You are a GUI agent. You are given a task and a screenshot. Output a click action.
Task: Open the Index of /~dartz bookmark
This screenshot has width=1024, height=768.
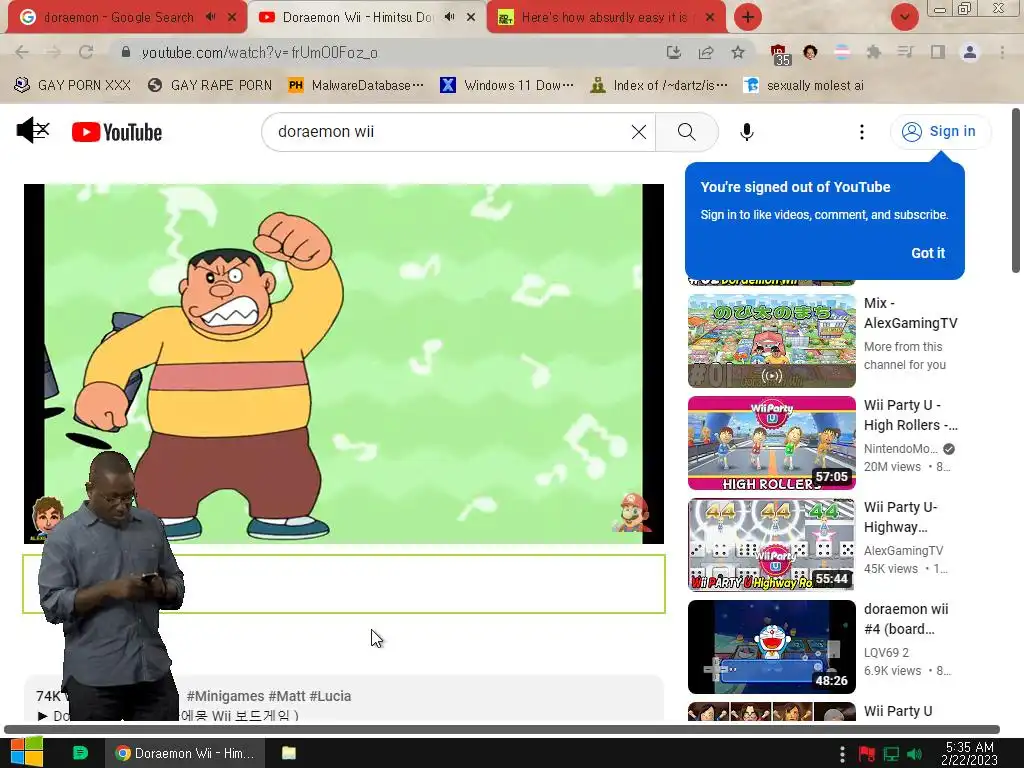click(x=660, y=85)
